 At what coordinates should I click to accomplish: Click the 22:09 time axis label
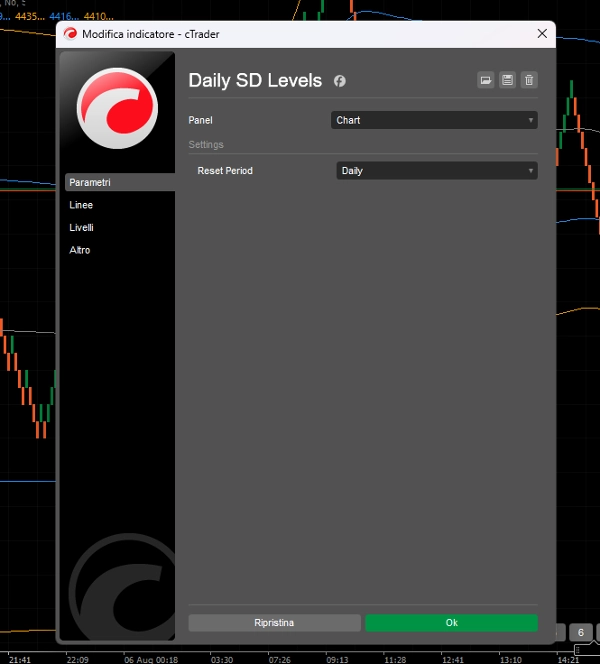click(77, 660)
